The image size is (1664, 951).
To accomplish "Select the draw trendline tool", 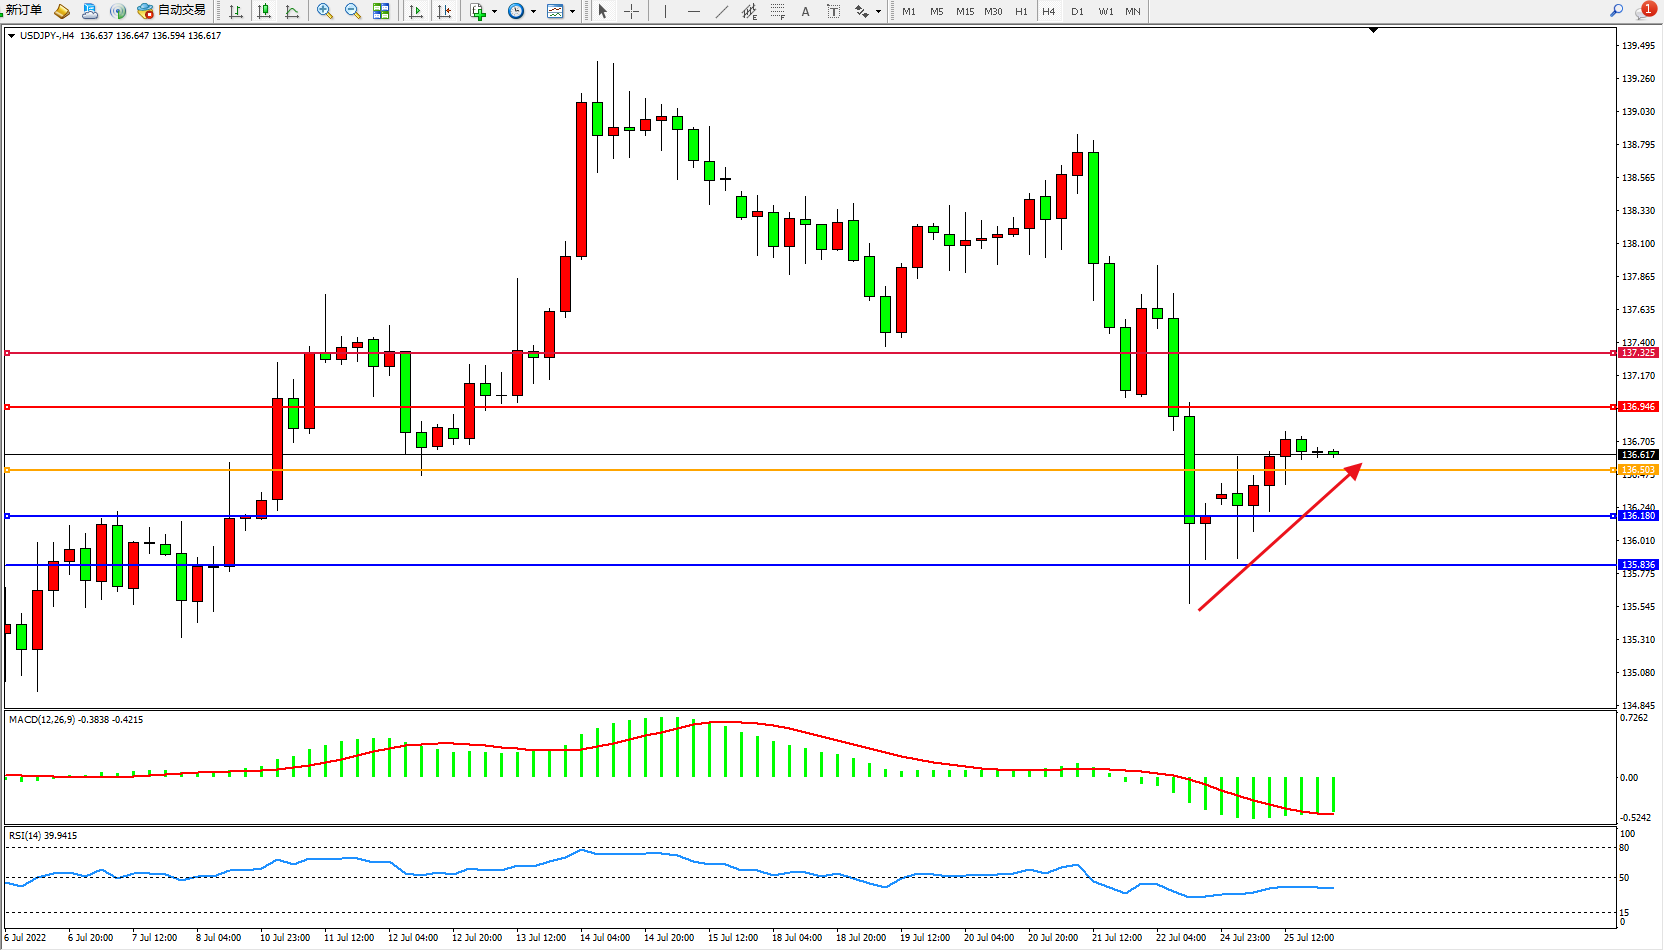I will coord(722,12).
